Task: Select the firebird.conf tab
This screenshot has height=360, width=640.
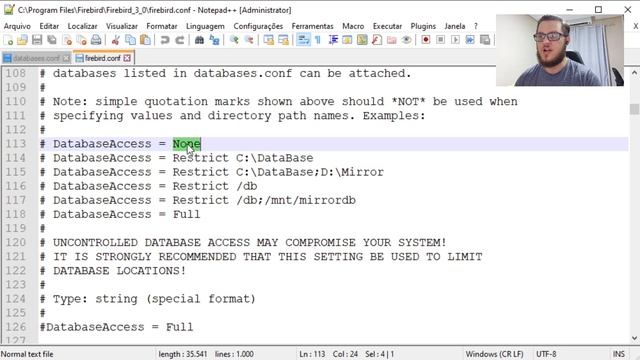Action: click(x=104, y=58)
